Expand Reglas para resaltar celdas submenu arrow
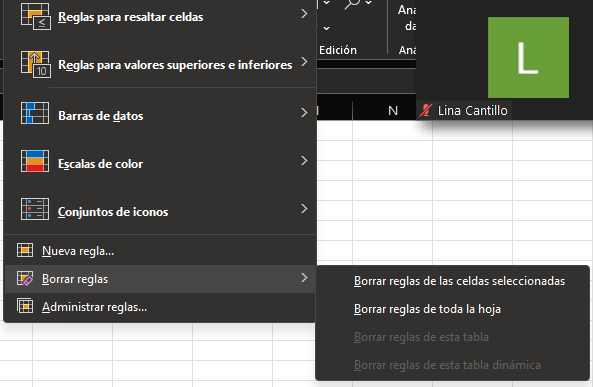 [304, 14]
